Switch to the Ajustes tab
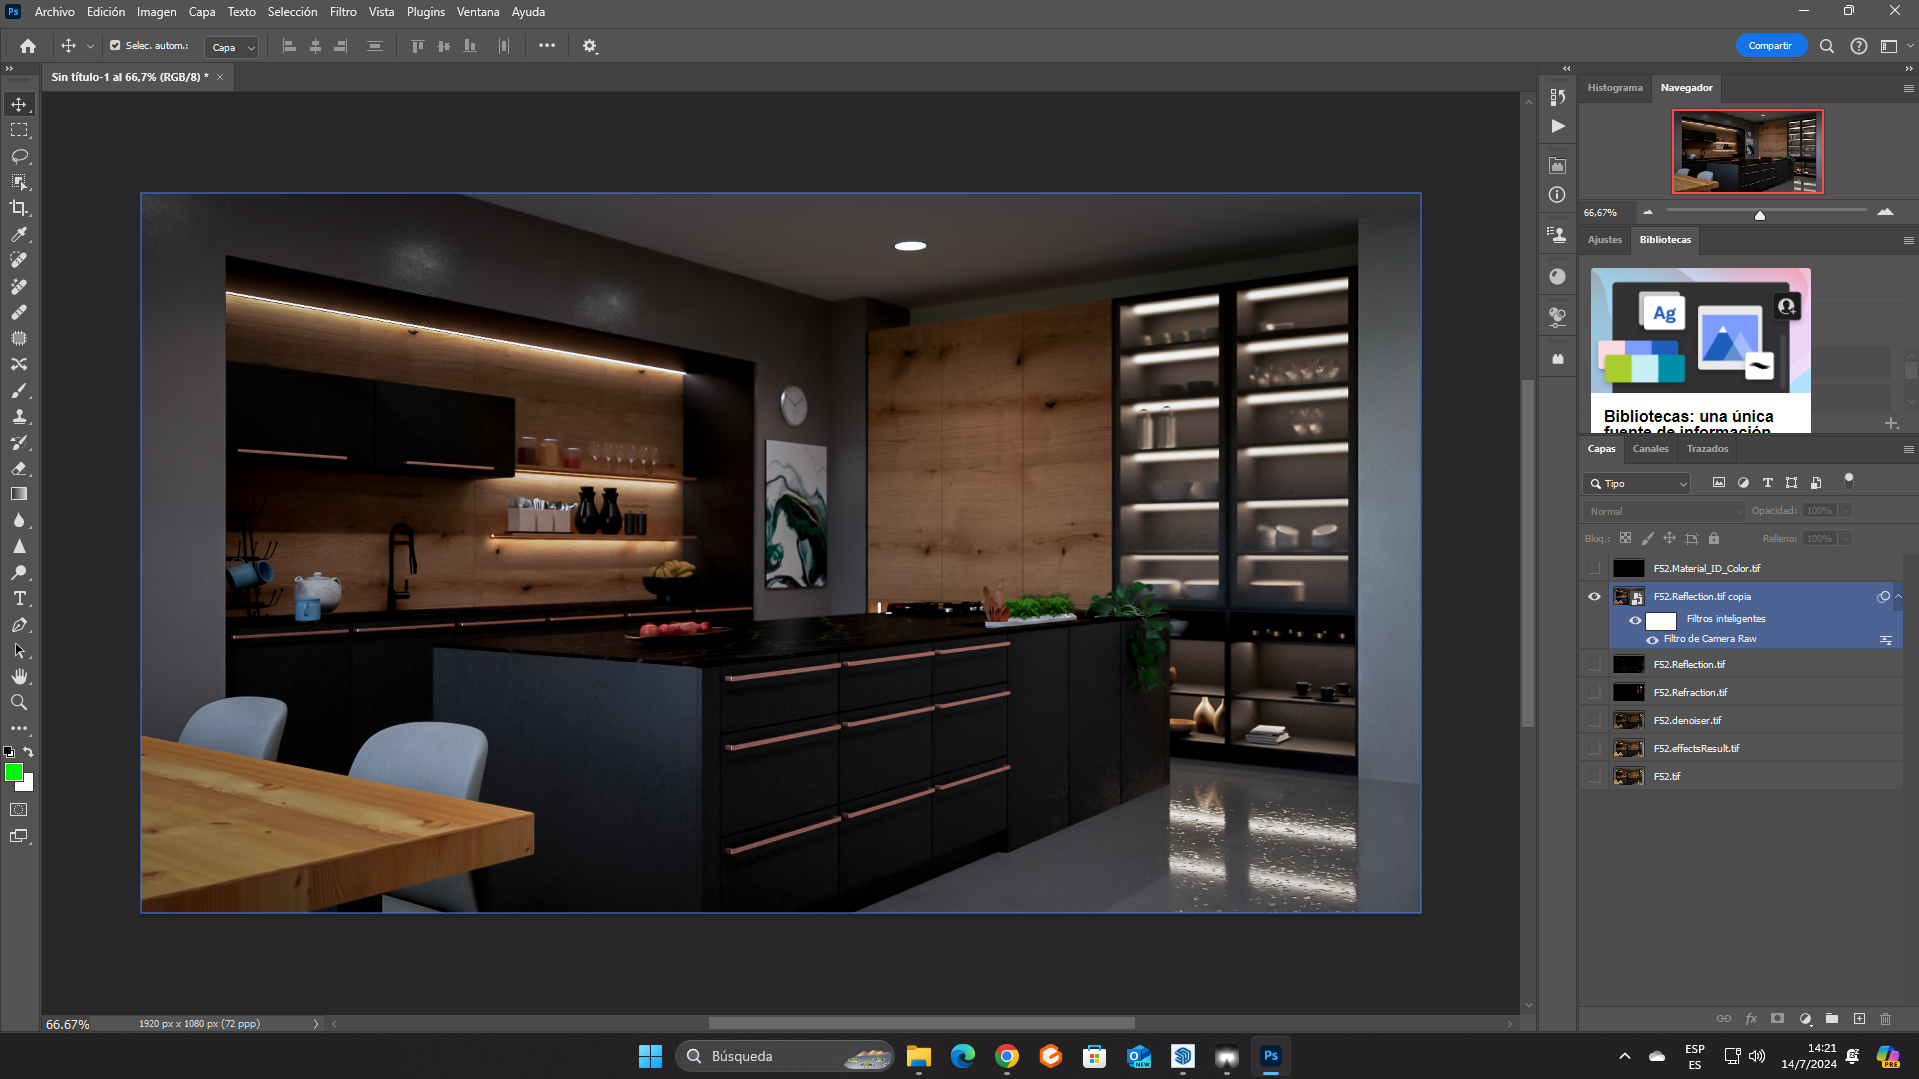Image resolution: width=1919 pixels, height=1079 pixels. 1605,240
